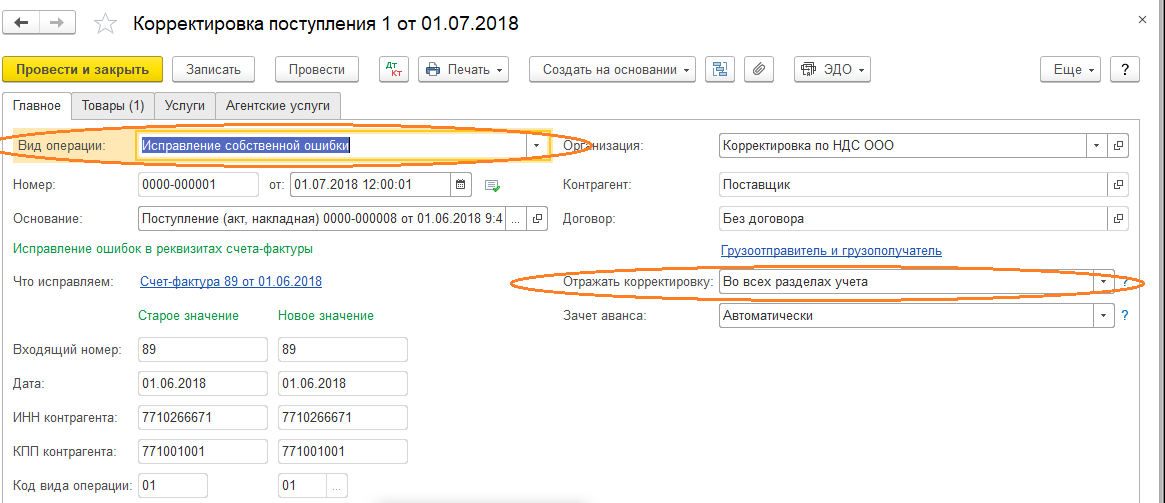Open the ЭДО dropdown menu

click(x=832, y=69)
